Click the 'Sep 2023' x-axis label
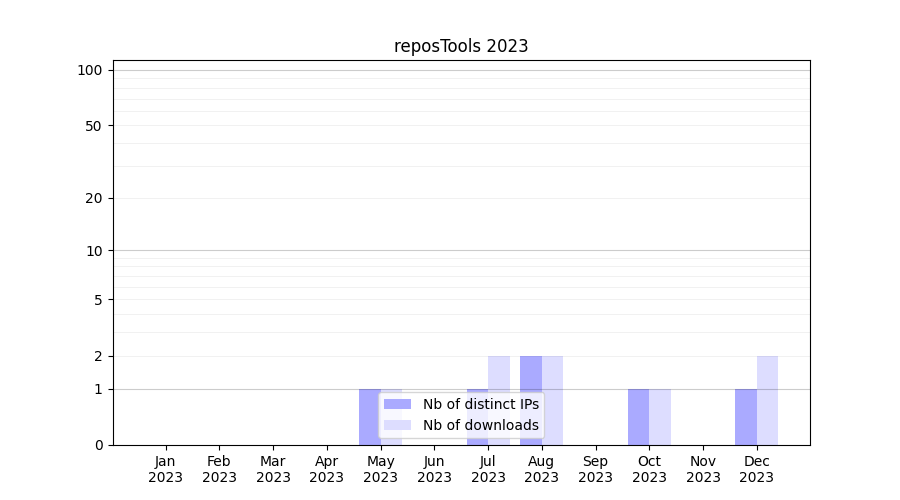900x500 pixels. [x=595, y=469]
